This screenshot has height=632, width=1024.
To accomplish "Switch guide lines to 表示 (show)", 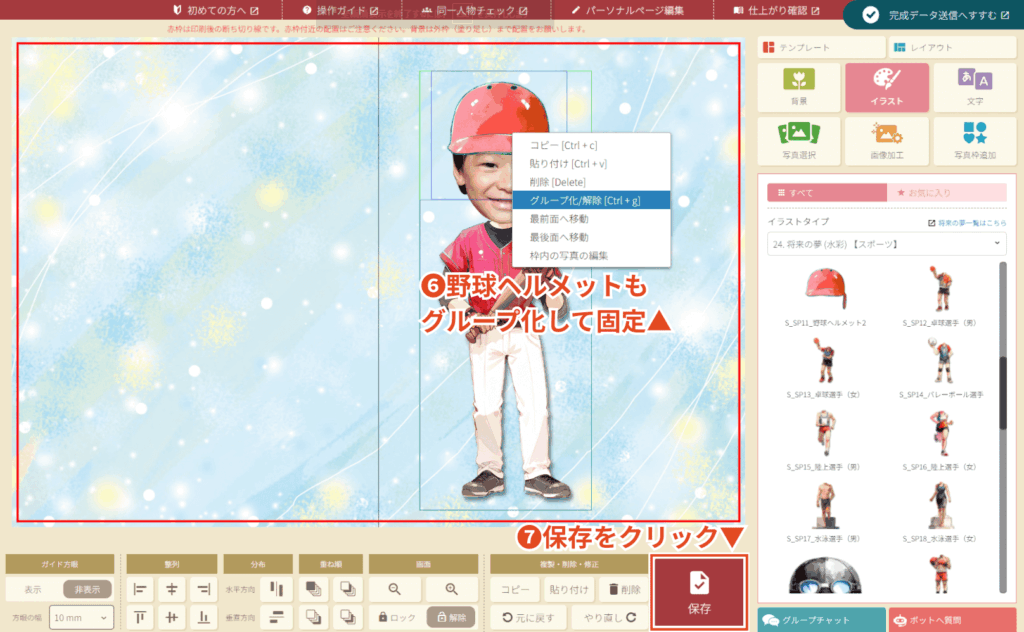I will point(32,589).
